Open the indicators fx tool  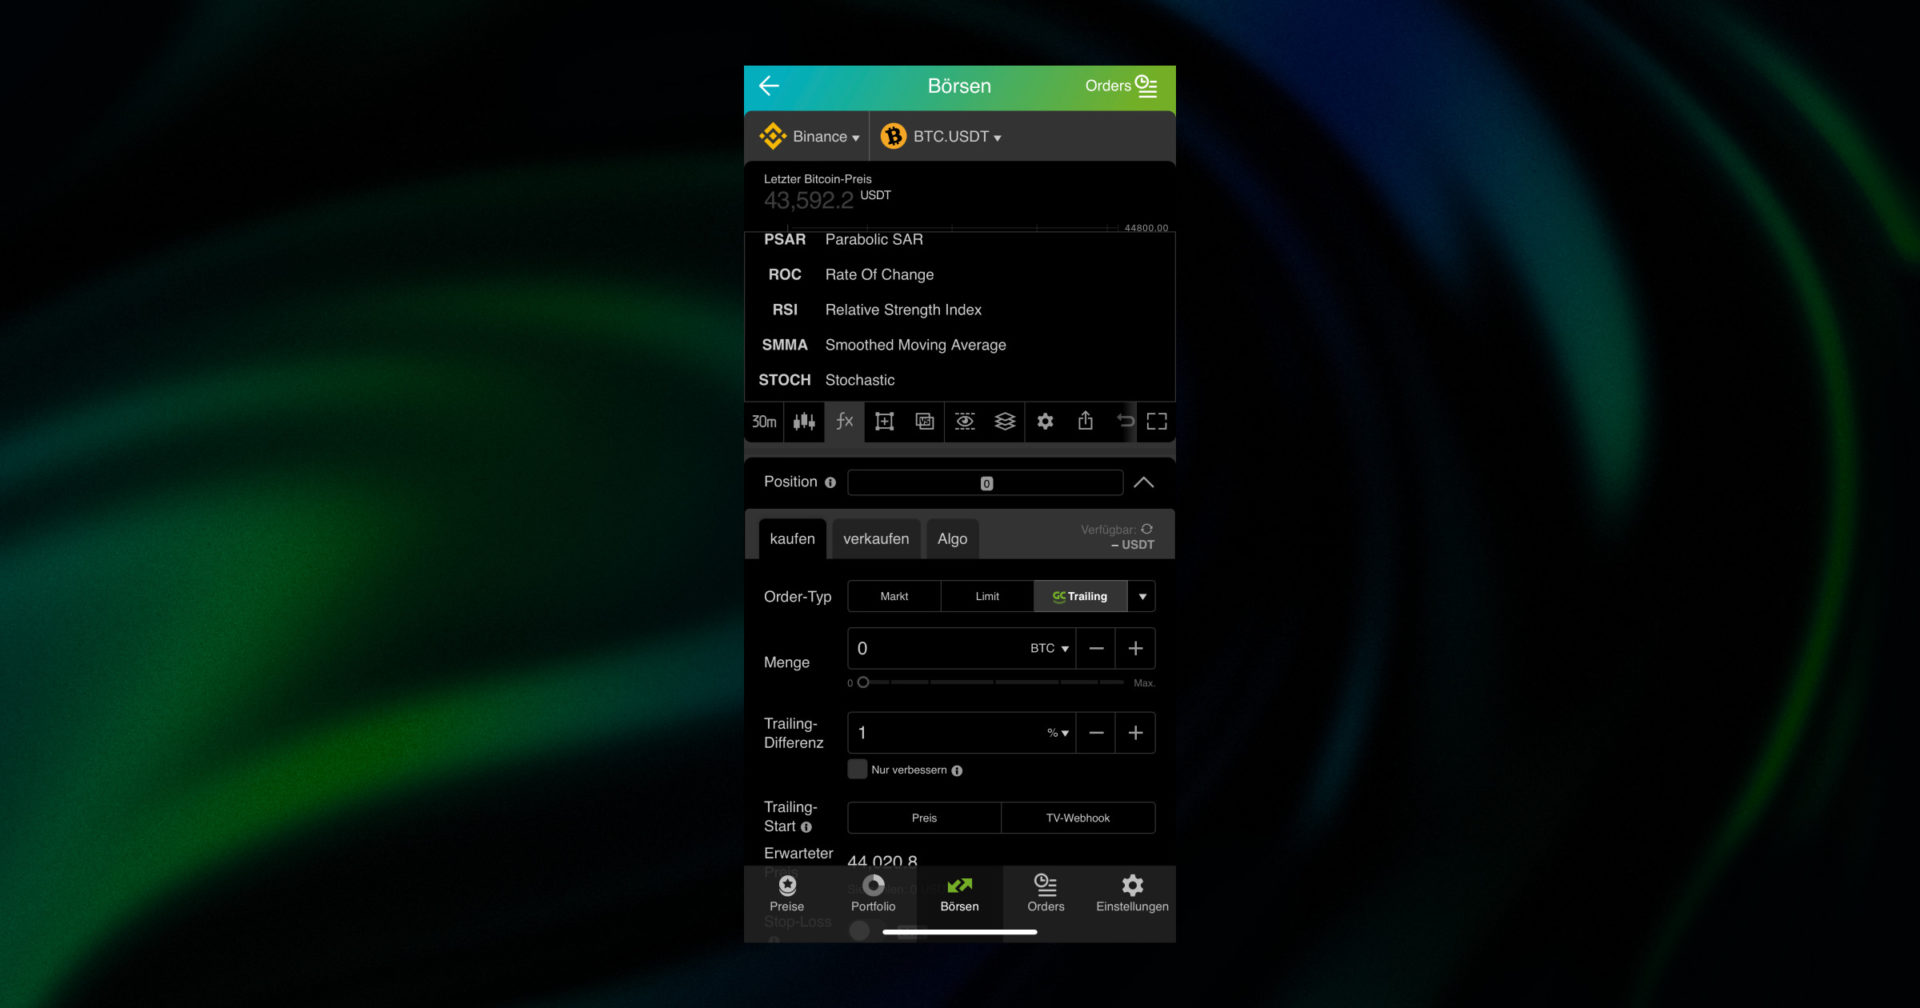point(843,421)
